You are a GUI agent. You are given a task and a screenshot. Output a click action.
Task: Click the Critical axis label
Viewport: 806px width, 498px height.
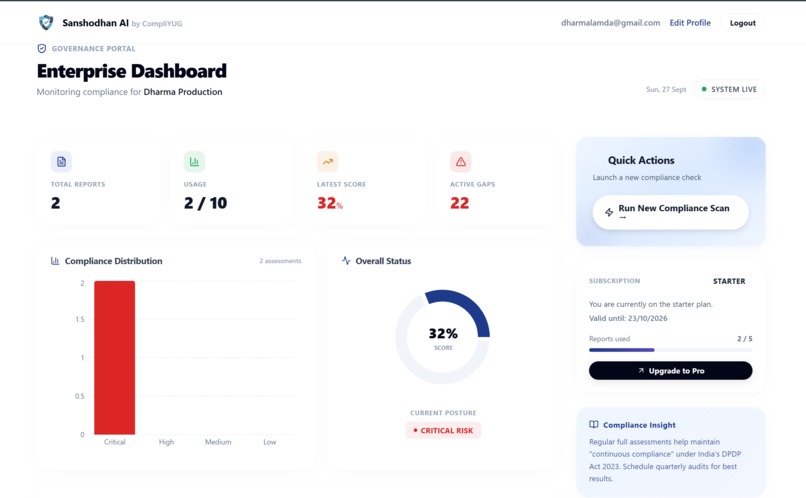click(x=115, y=442)
